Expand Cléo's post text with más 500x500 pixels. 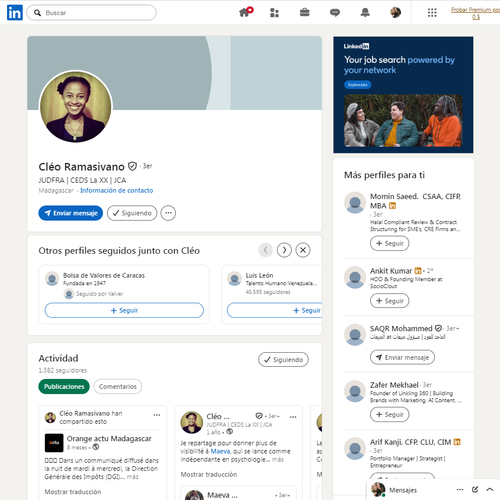click(x=278, y=460)
